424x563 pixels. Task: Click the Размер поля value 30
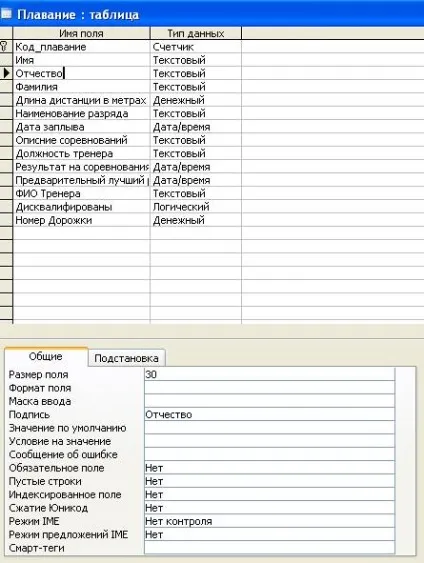tap(269, 374)
